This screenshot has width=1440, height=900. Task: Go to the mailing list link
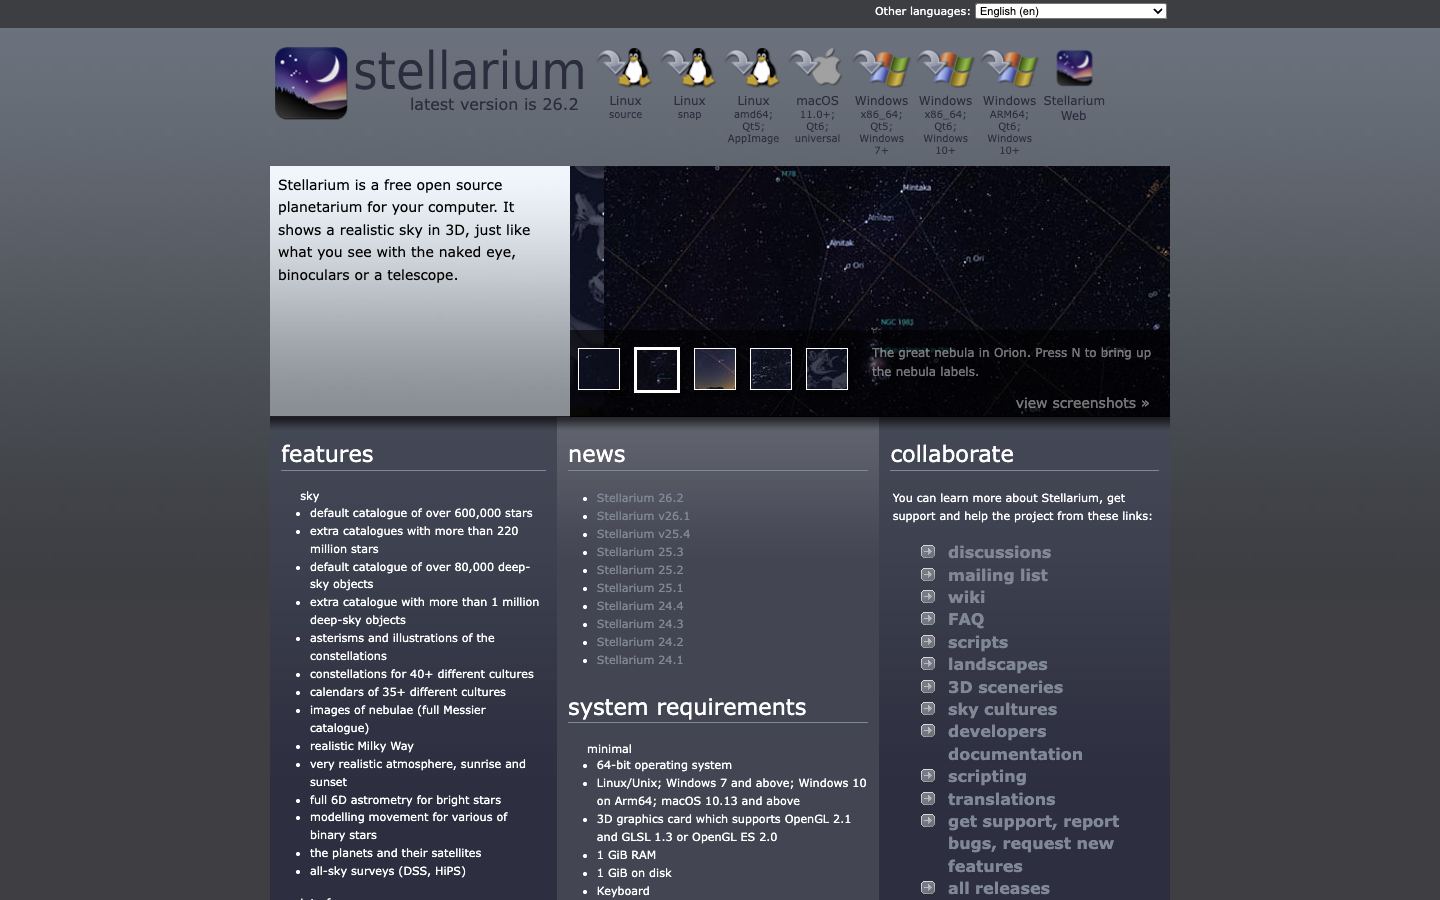pos(998,575)
